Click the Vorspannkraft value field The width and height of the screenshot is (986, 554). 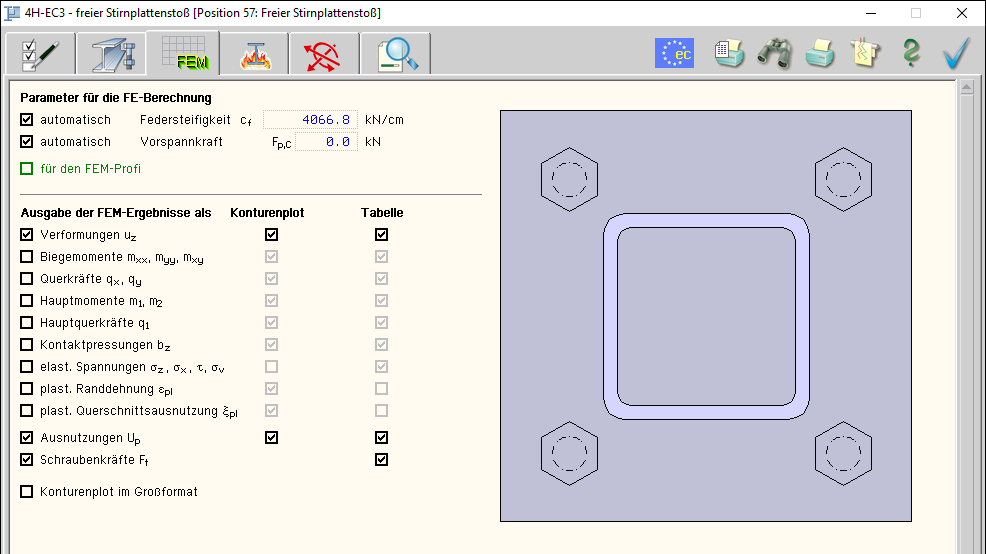(326, 142)
